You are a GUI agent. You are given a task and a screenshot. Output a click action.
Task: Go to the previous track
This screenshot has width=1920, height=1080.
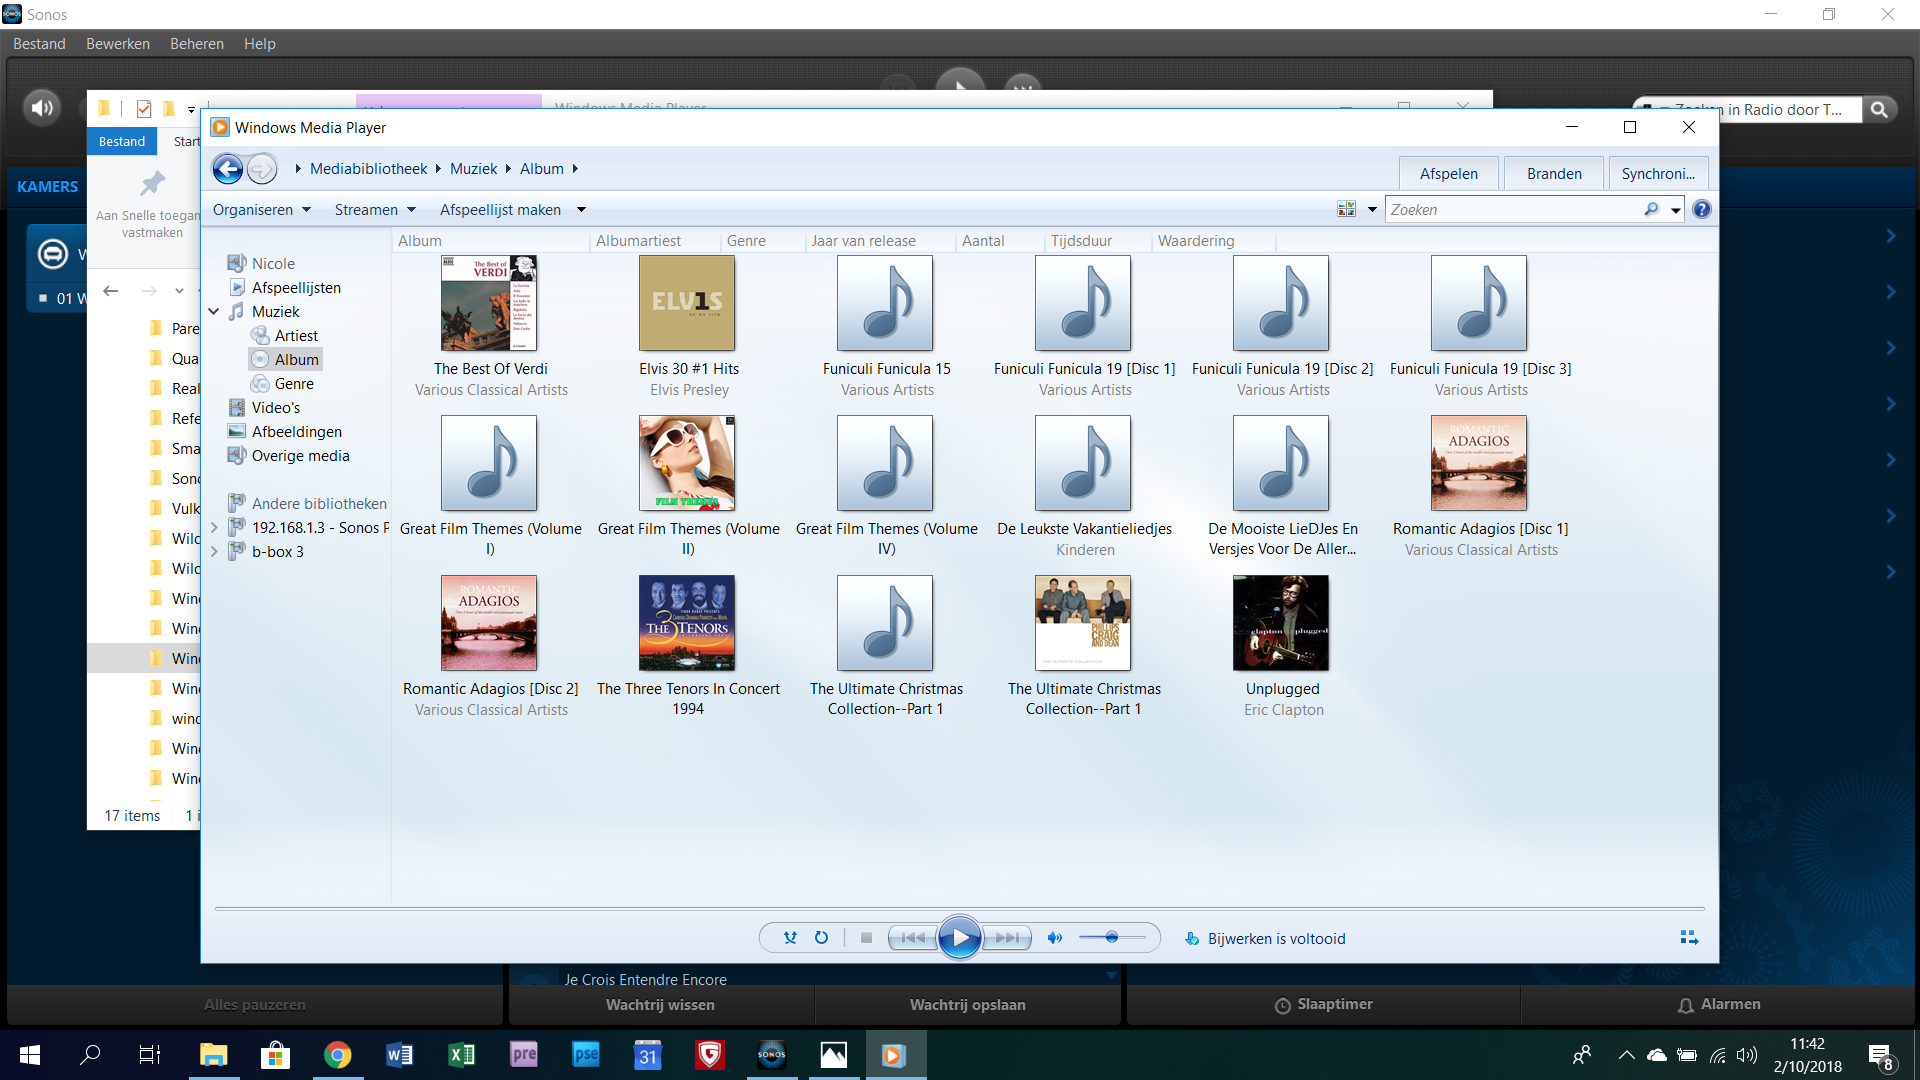click(x=912, y=938)
